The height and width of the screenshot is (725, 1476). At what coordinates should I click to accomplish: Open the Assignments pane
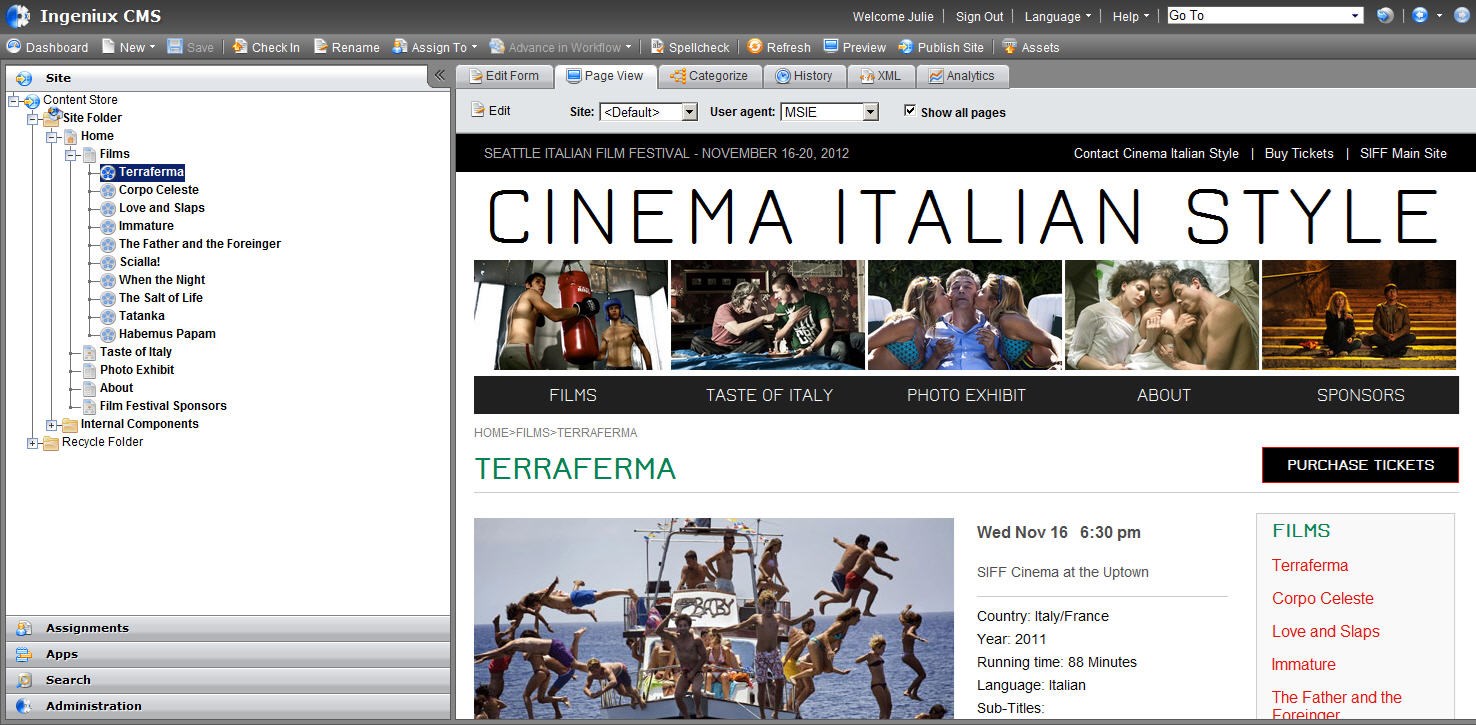[228, 628]
